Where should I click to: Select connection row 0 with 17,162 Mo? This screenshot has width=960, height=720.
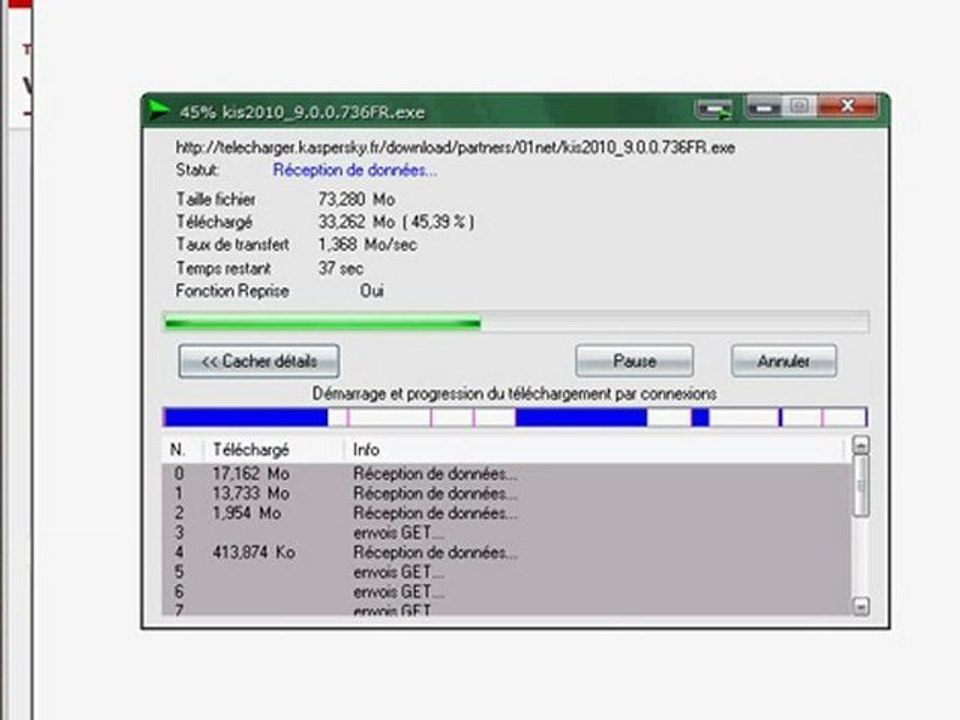tap(506, 473)
